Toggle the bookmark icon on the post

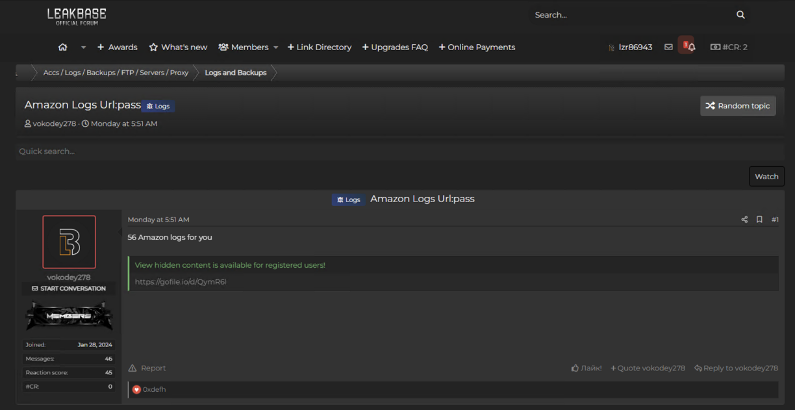[x=759, y=219]
